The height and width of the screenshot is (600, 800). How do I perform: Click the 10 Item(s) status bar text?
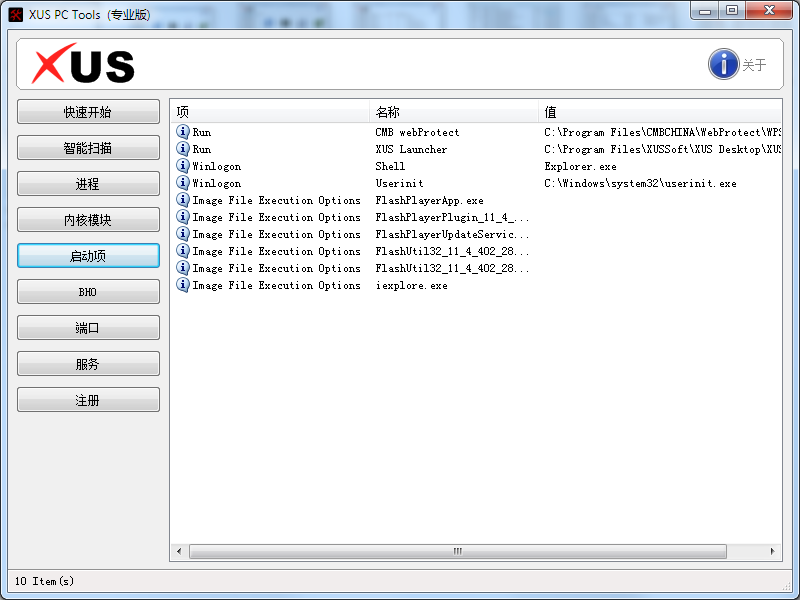44,581
